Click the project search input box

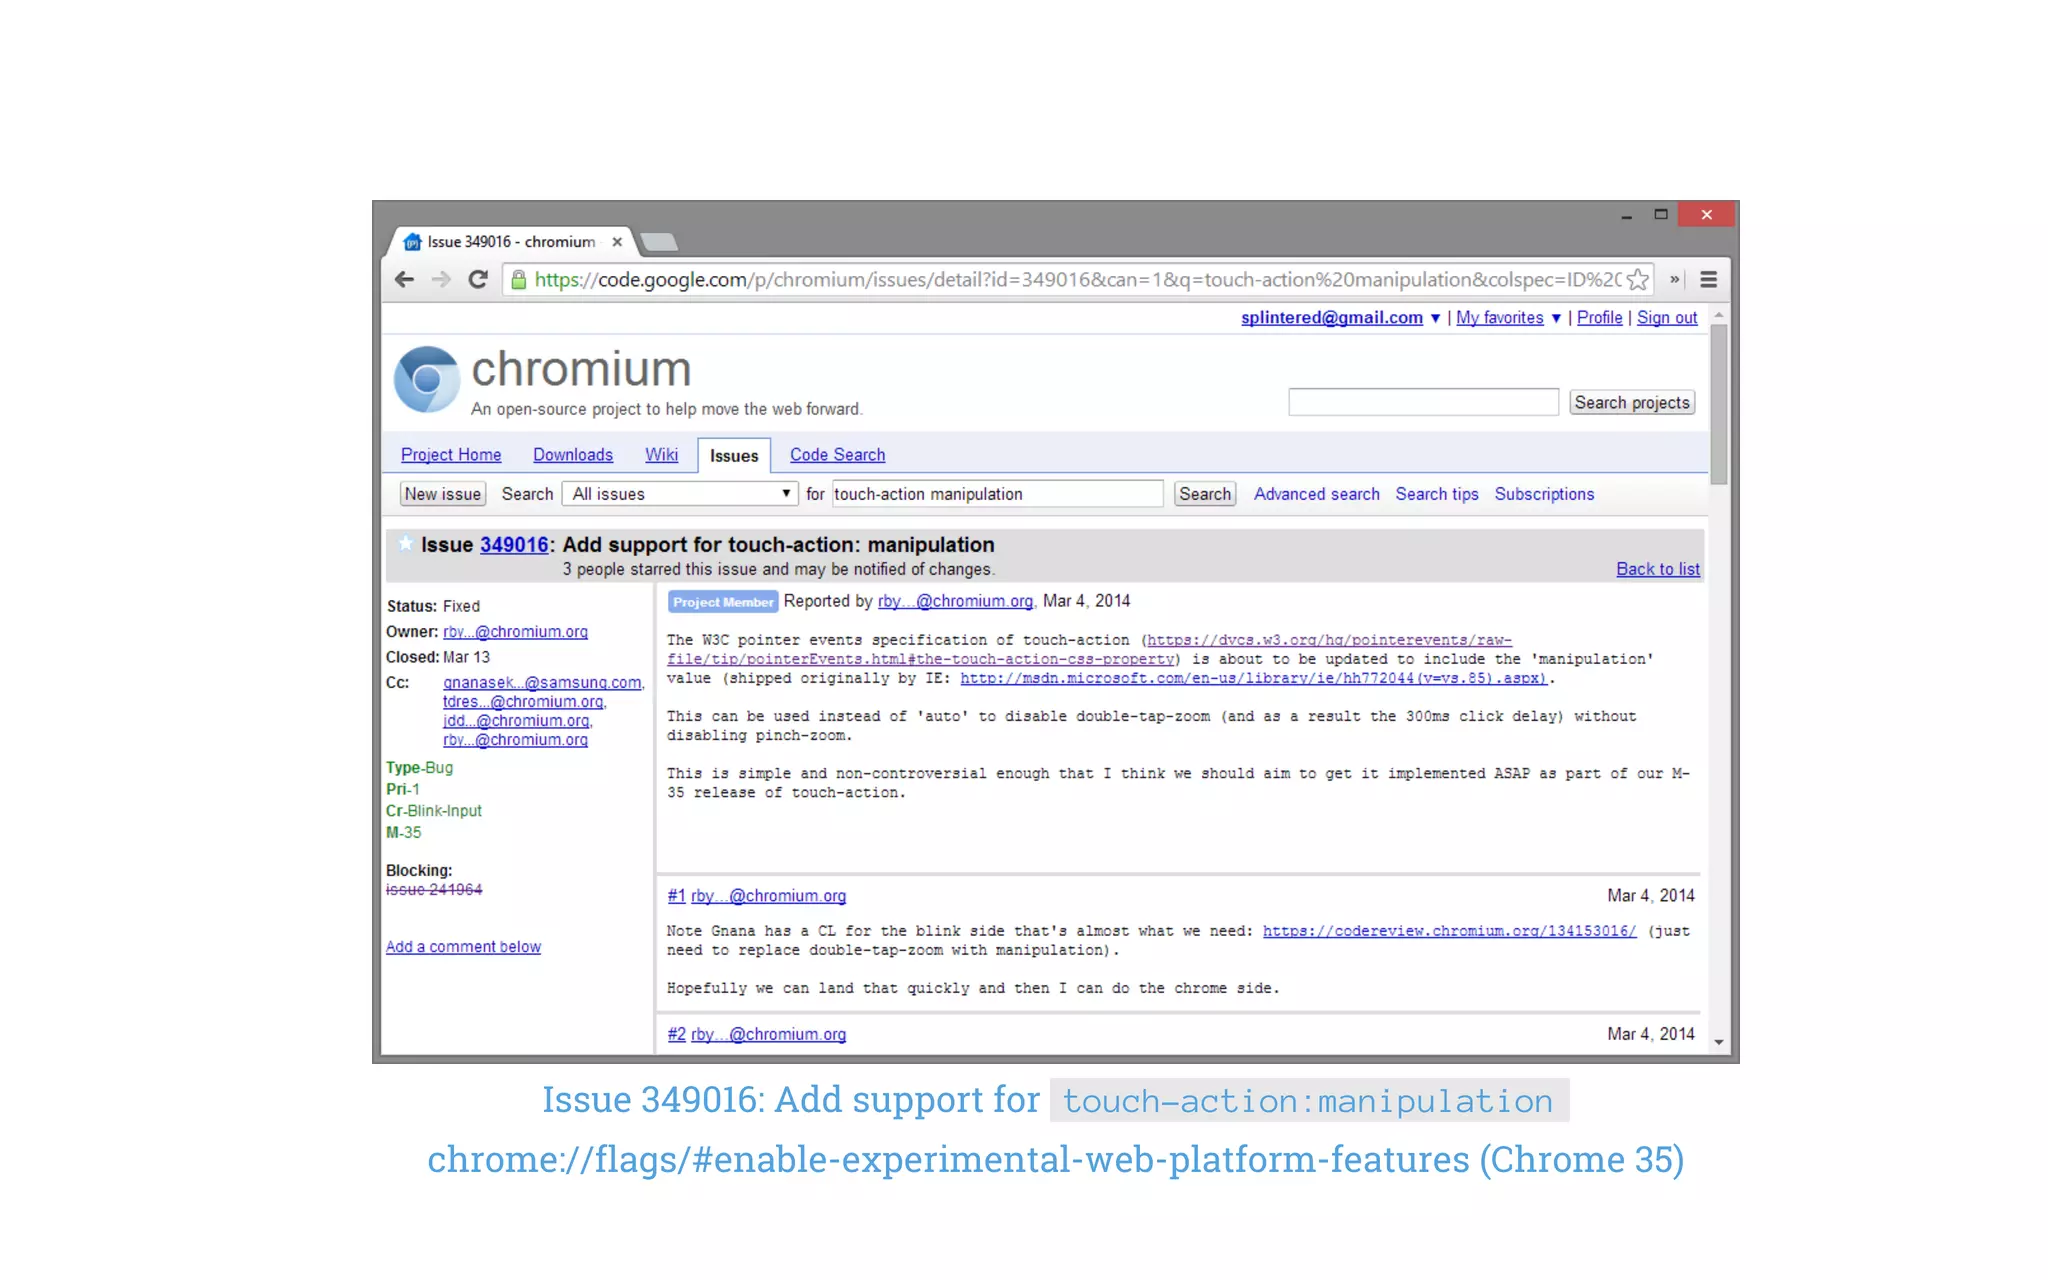pos(1423,402)
